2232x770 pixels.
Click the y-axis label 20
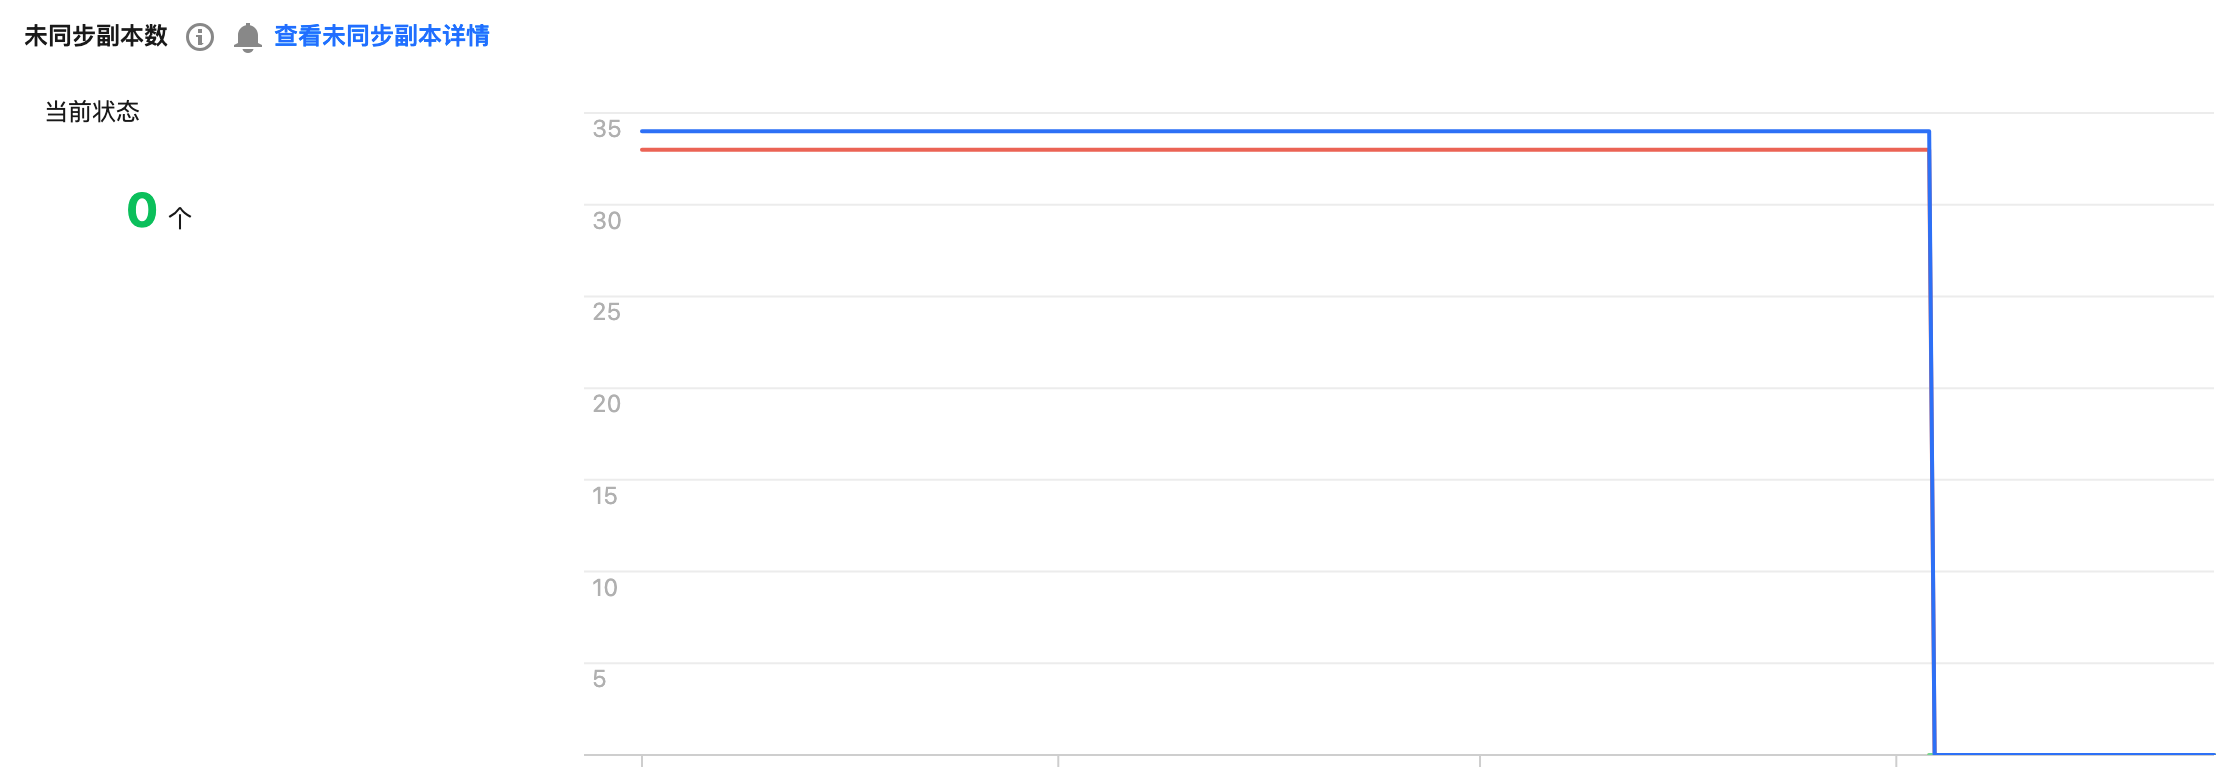[606, 404]
